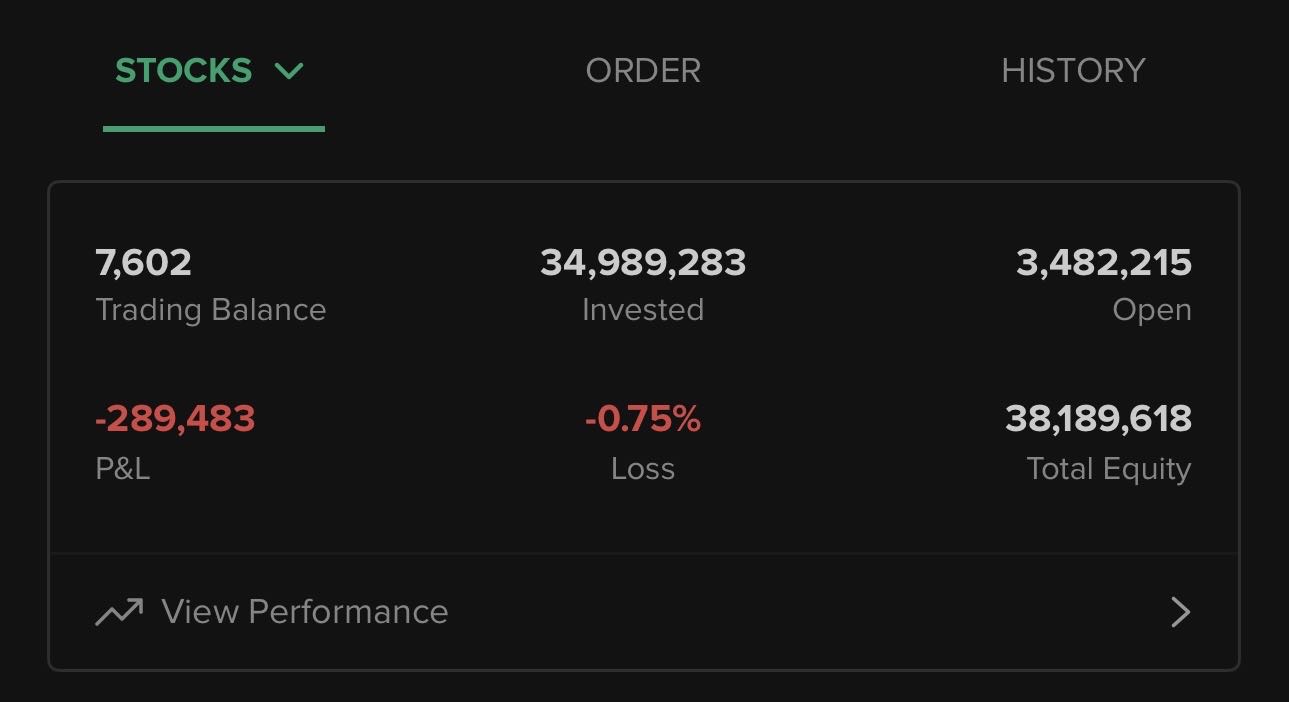Image resolution: width=1289 pixels, height=702 pixels.
Task: Click the Open value 3,482,215
Action: [x=1104, y=263]
